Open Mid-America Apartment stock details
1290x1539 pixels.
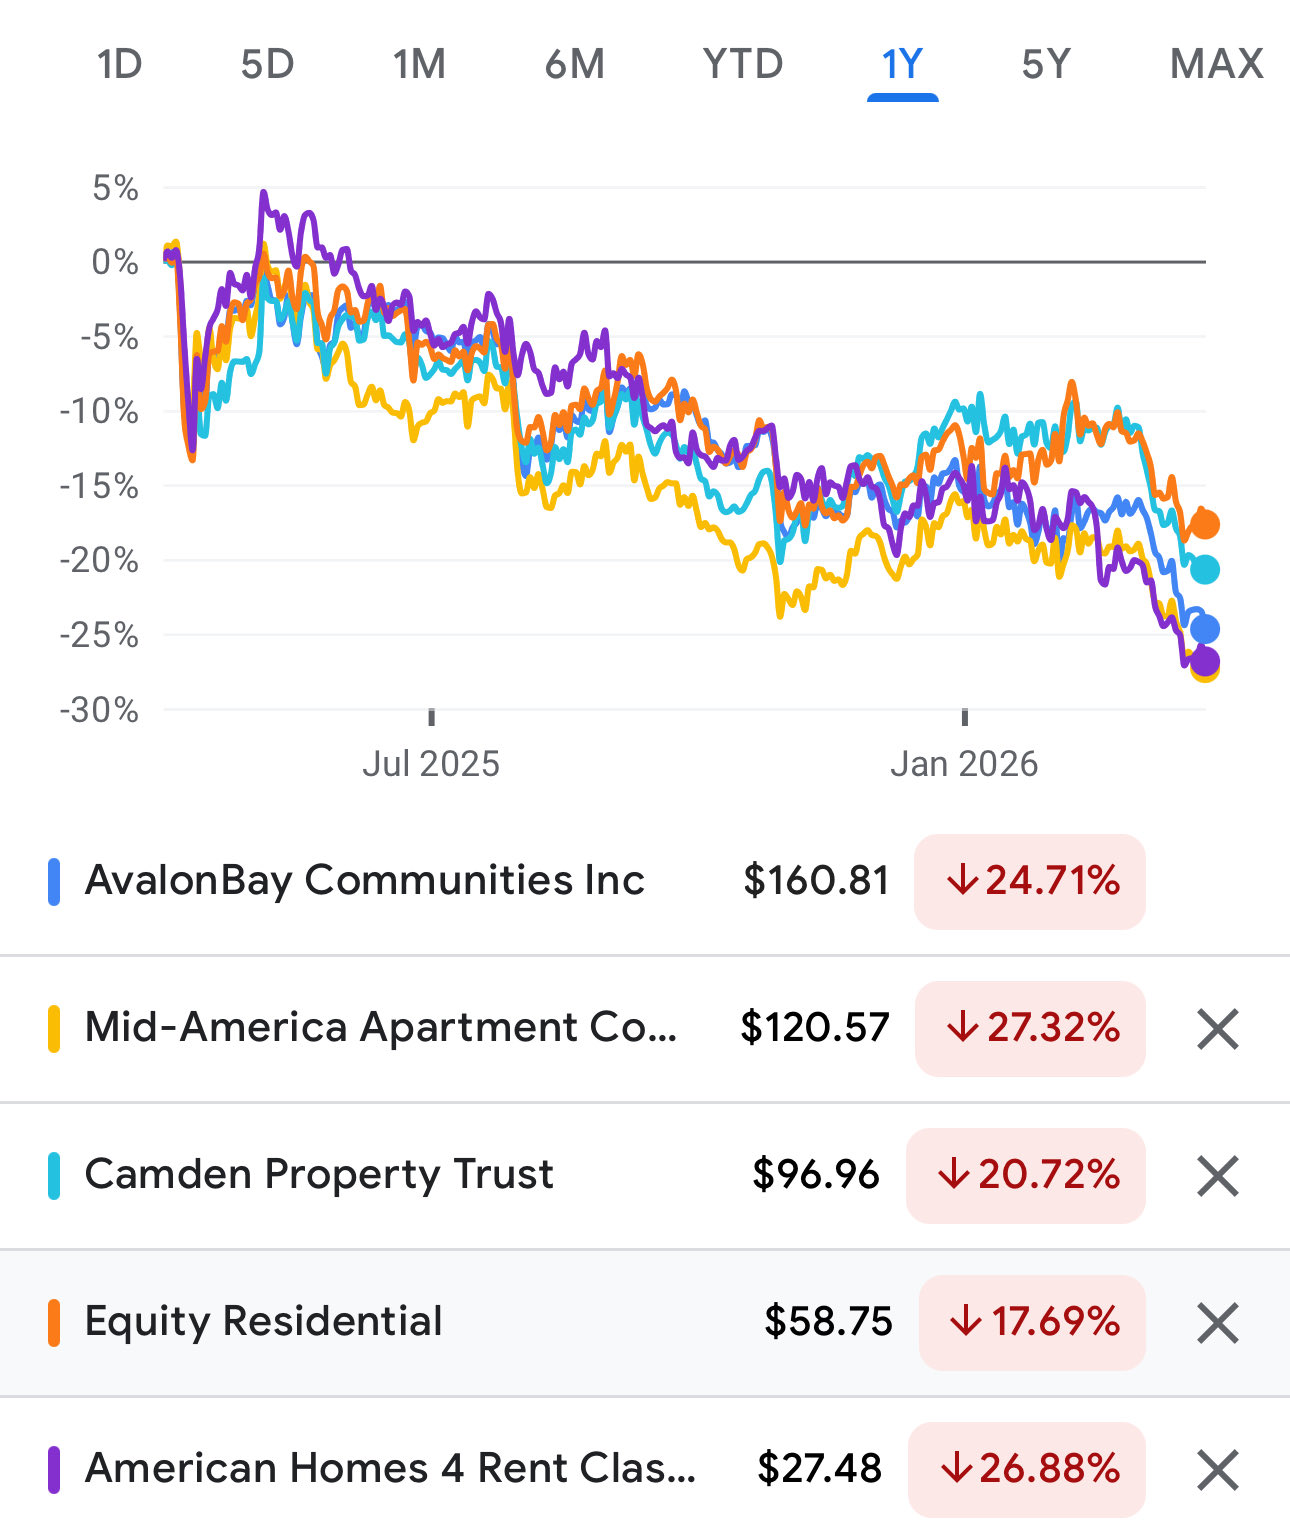click(381, 1028)
